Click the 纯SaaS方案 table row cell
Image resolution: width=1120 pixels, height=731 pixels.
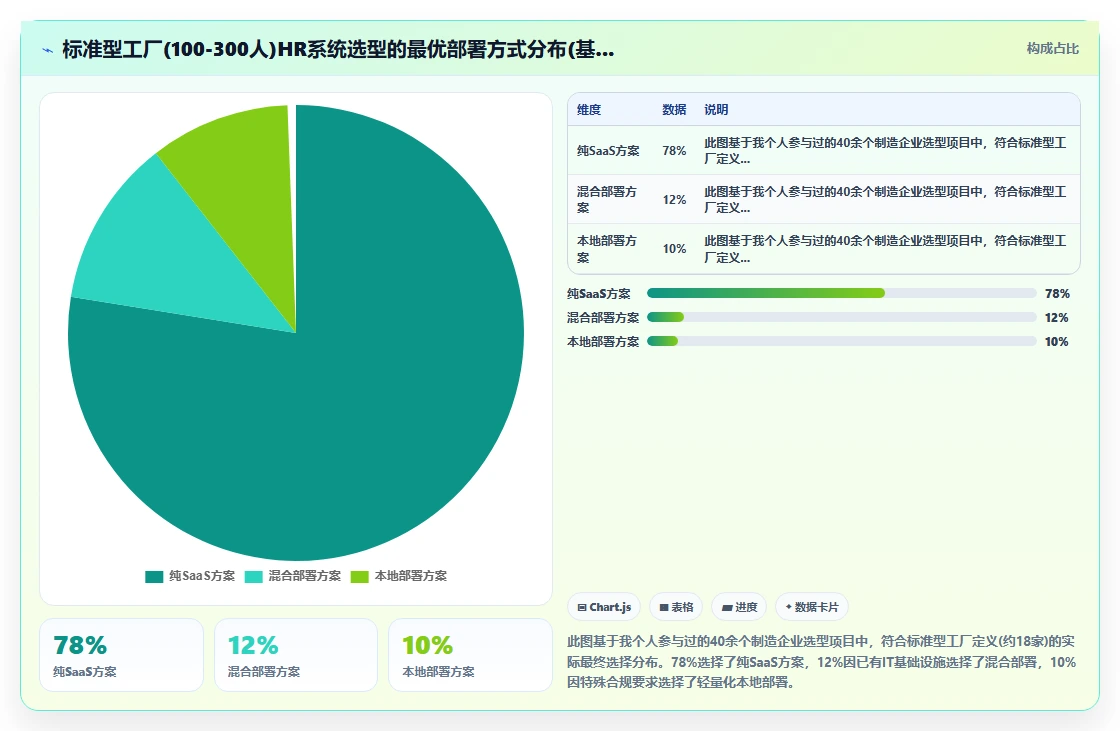coord(609,151)
